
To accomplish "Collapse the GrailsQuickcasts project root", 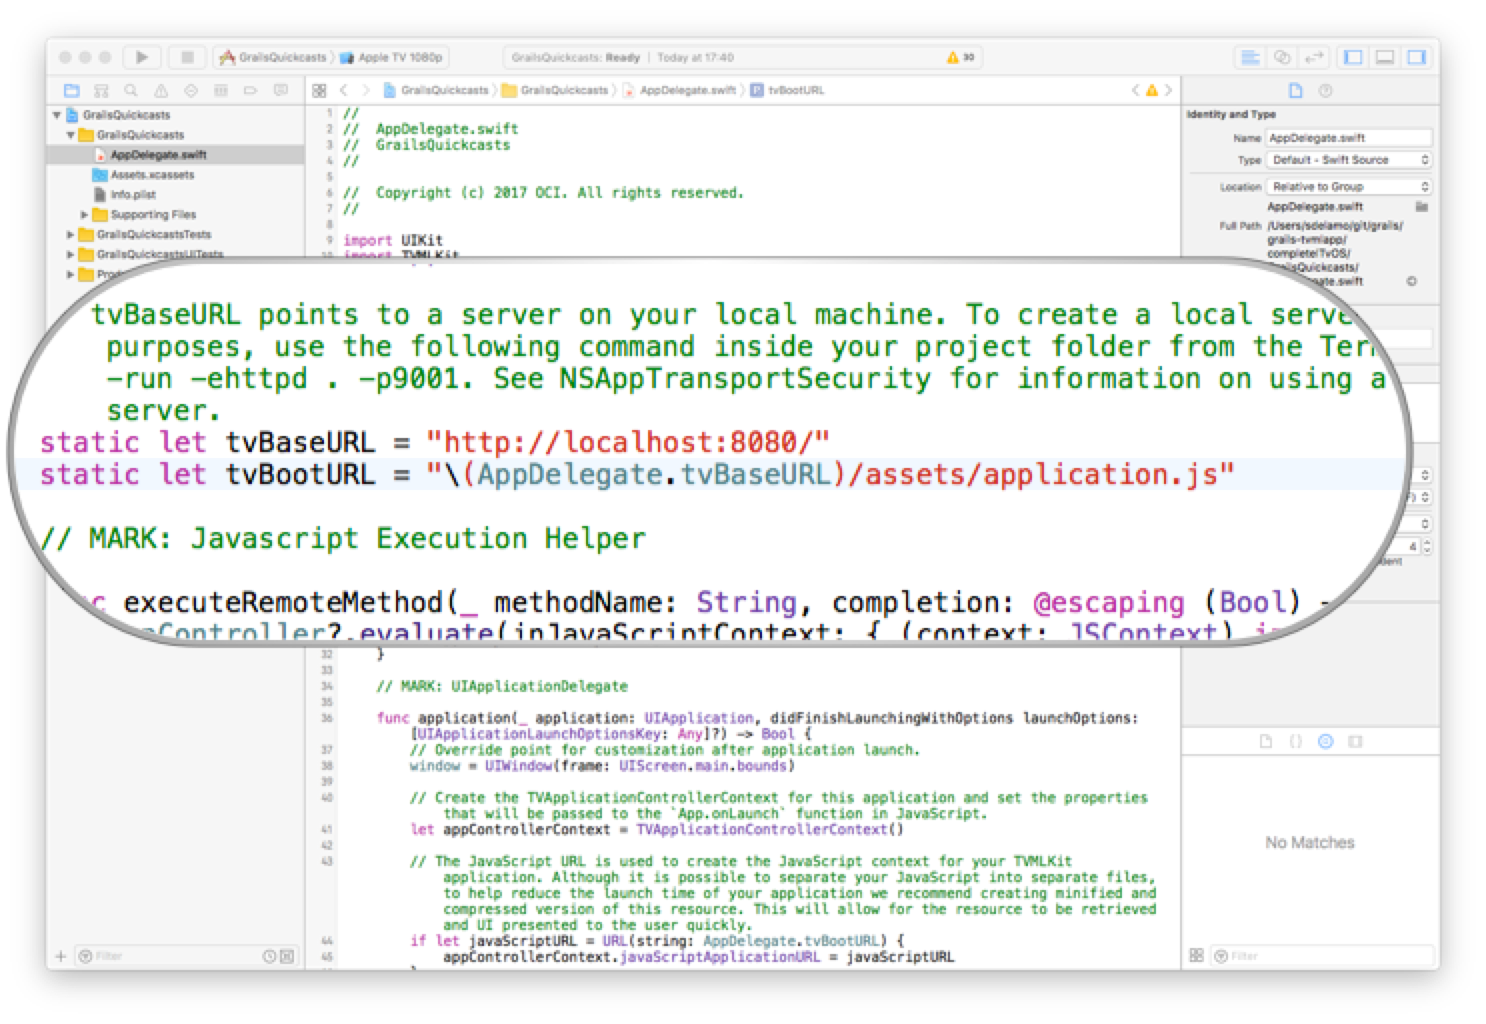I will (x=57, y=115).
